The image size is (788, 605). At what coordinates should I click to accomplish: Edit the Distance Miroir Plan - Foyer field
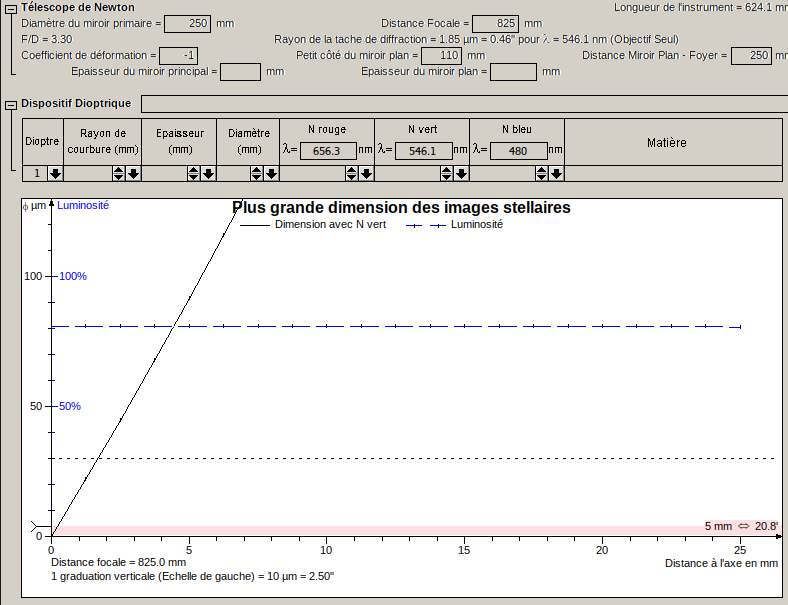point(751,56)
